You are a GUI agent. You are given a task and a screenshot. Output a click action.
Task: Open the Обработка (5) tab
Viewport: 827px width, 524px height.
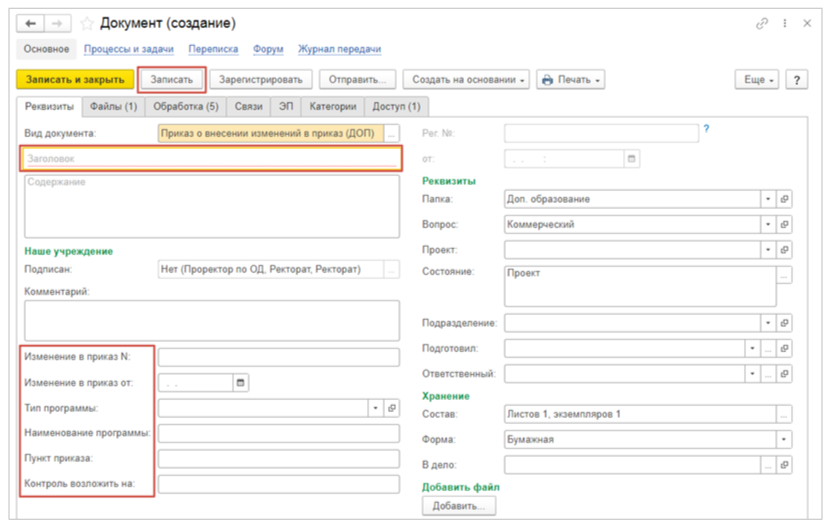(185, 106)
